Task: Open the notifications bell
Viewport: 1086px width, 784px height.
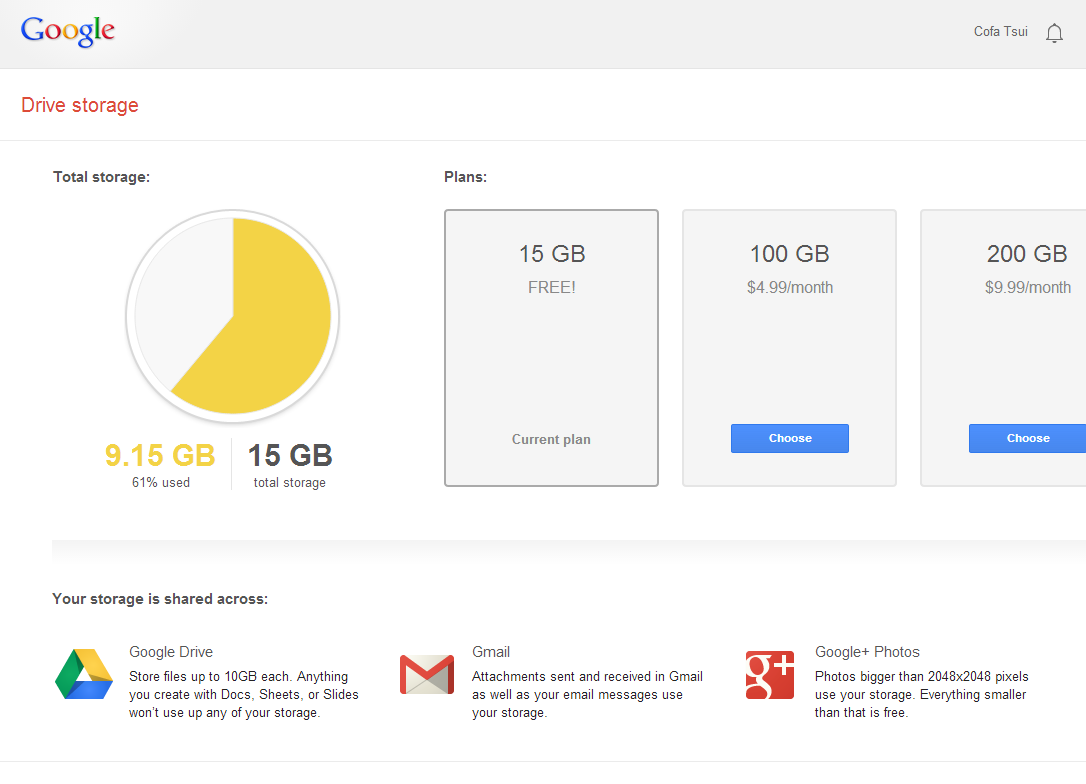Action: click(x=1054, y=33)
